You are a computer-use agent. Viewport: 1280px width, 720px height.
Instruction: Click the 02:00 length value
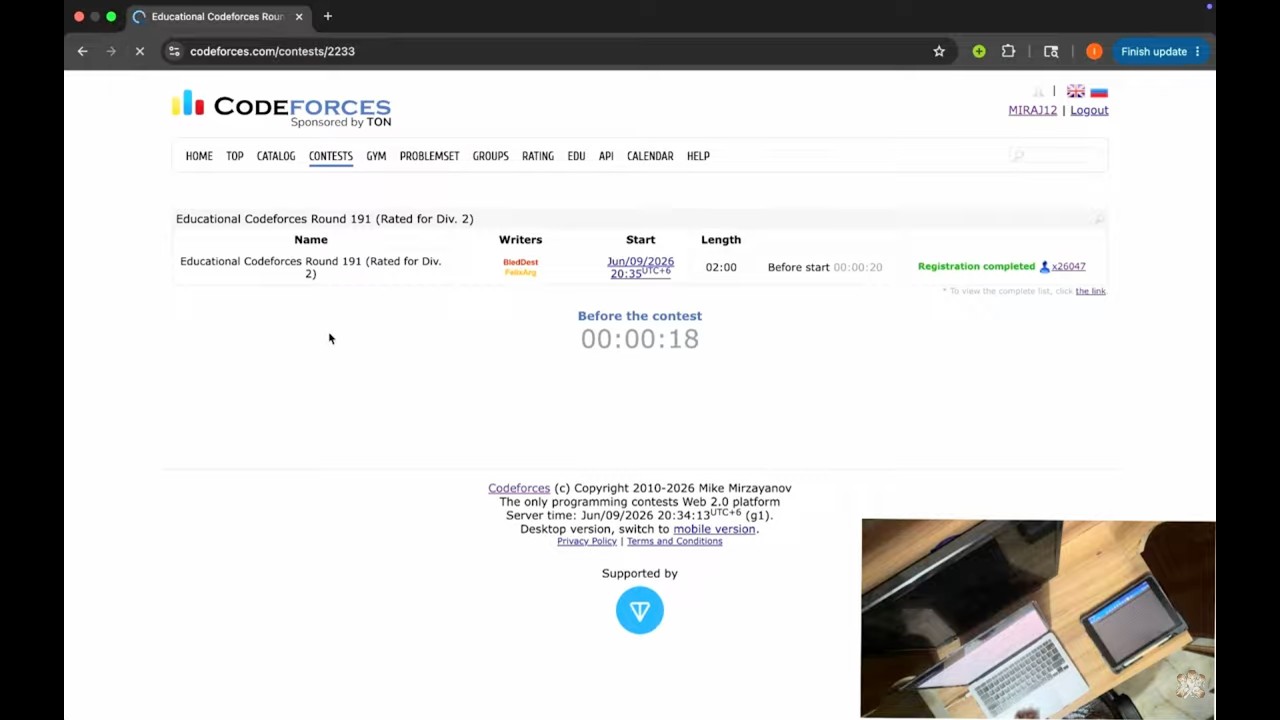tap(721, 267)
